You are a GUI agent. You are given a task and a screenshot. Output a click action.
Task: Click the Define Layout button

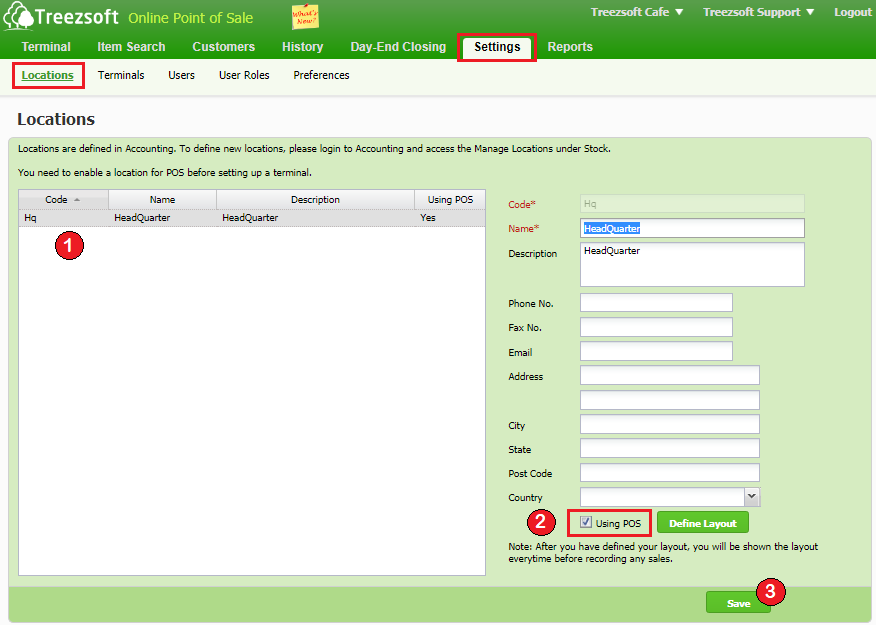coord(703,523)
